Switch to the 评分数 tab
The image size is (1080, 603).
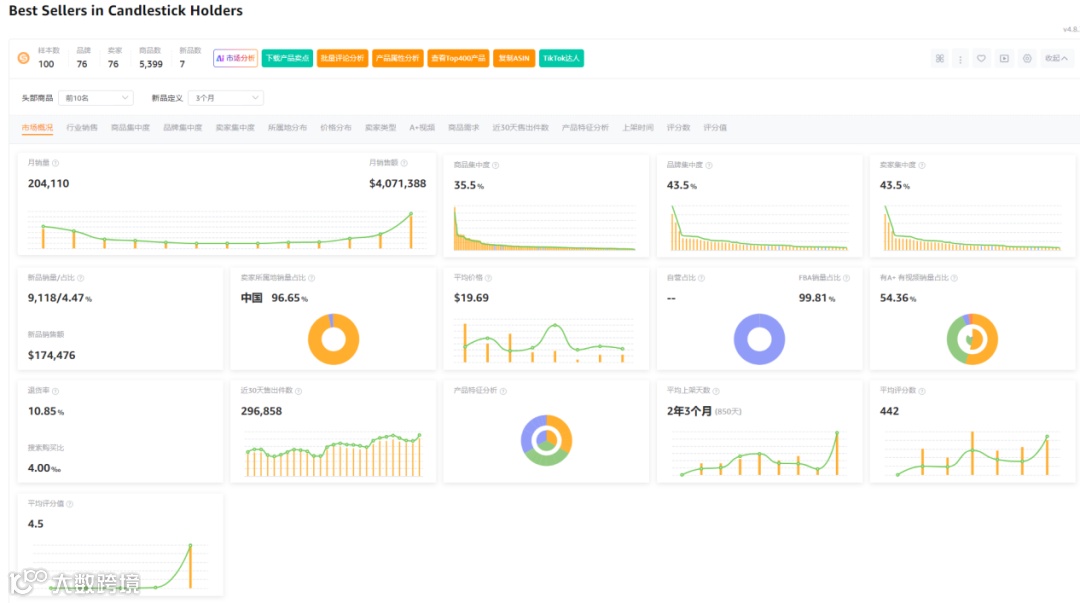coord(678,127)
